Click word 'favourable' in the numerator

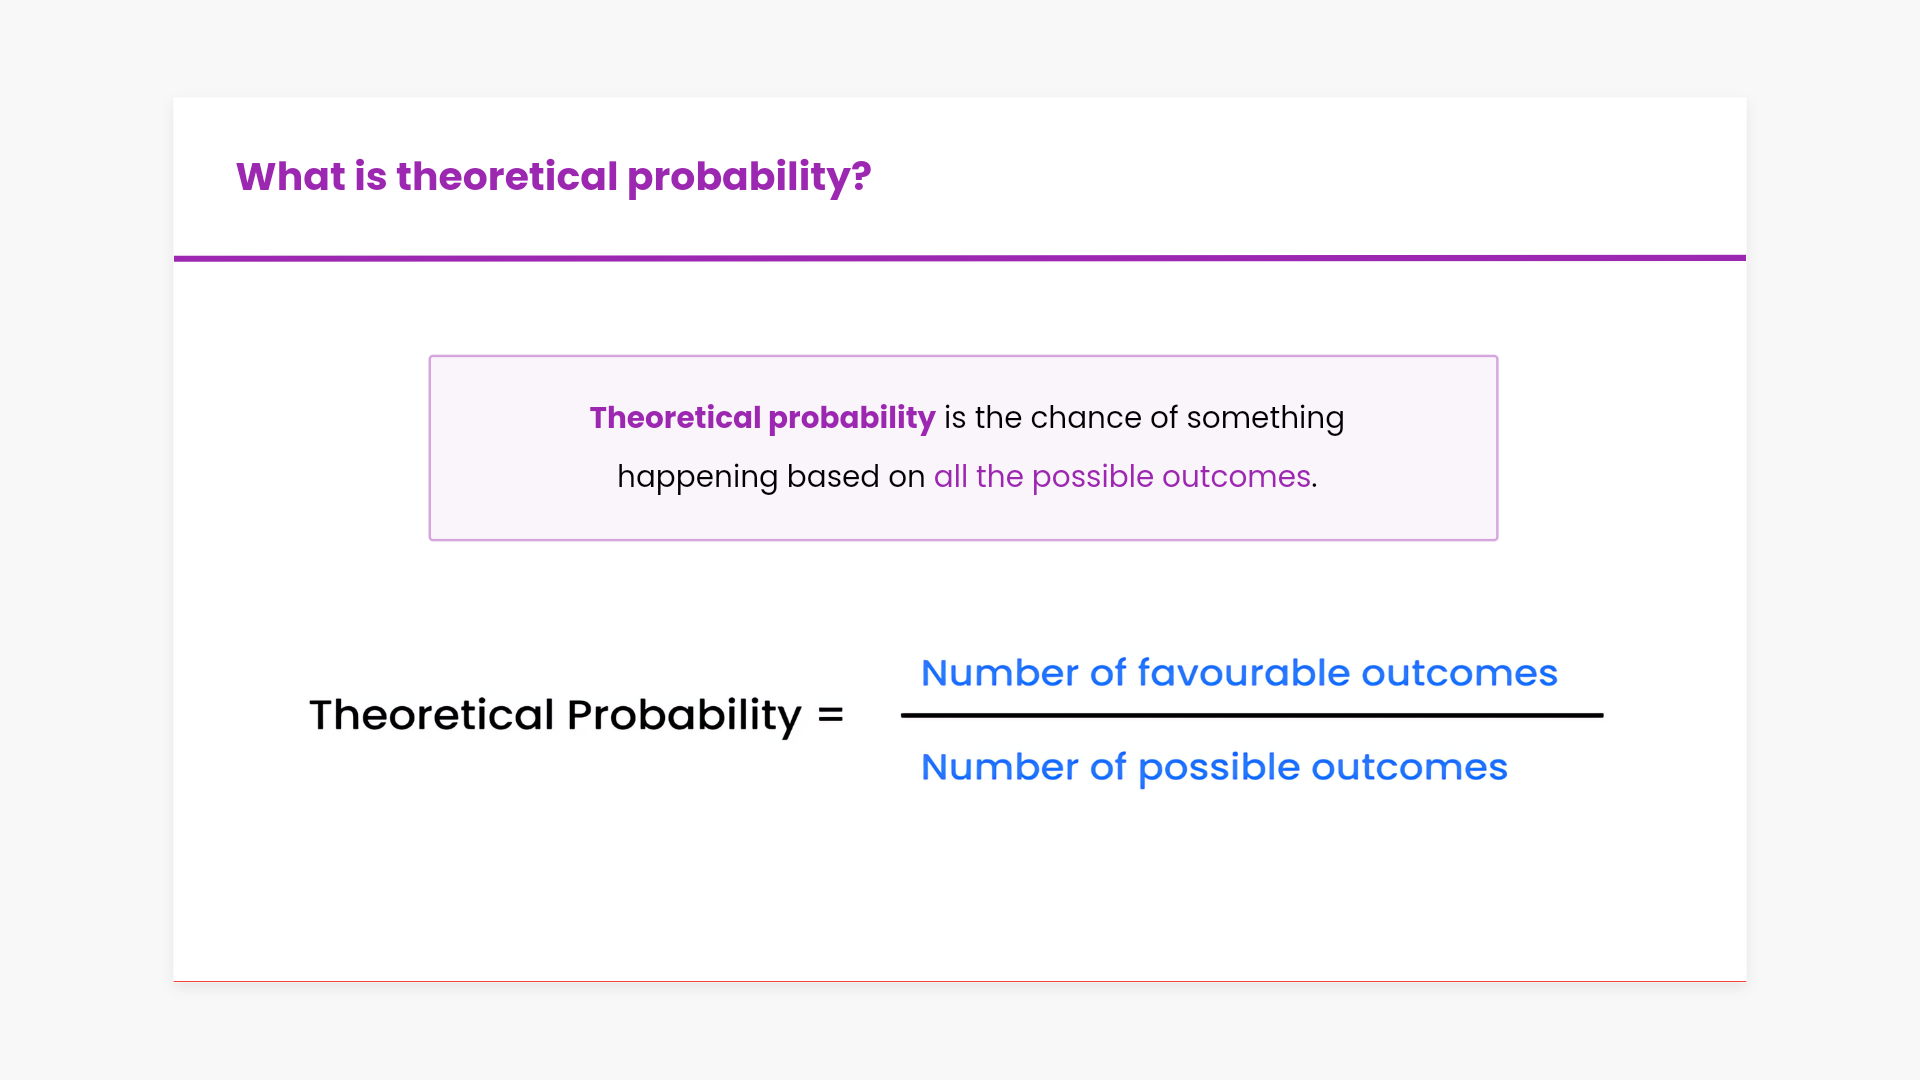coord(1243,673)
